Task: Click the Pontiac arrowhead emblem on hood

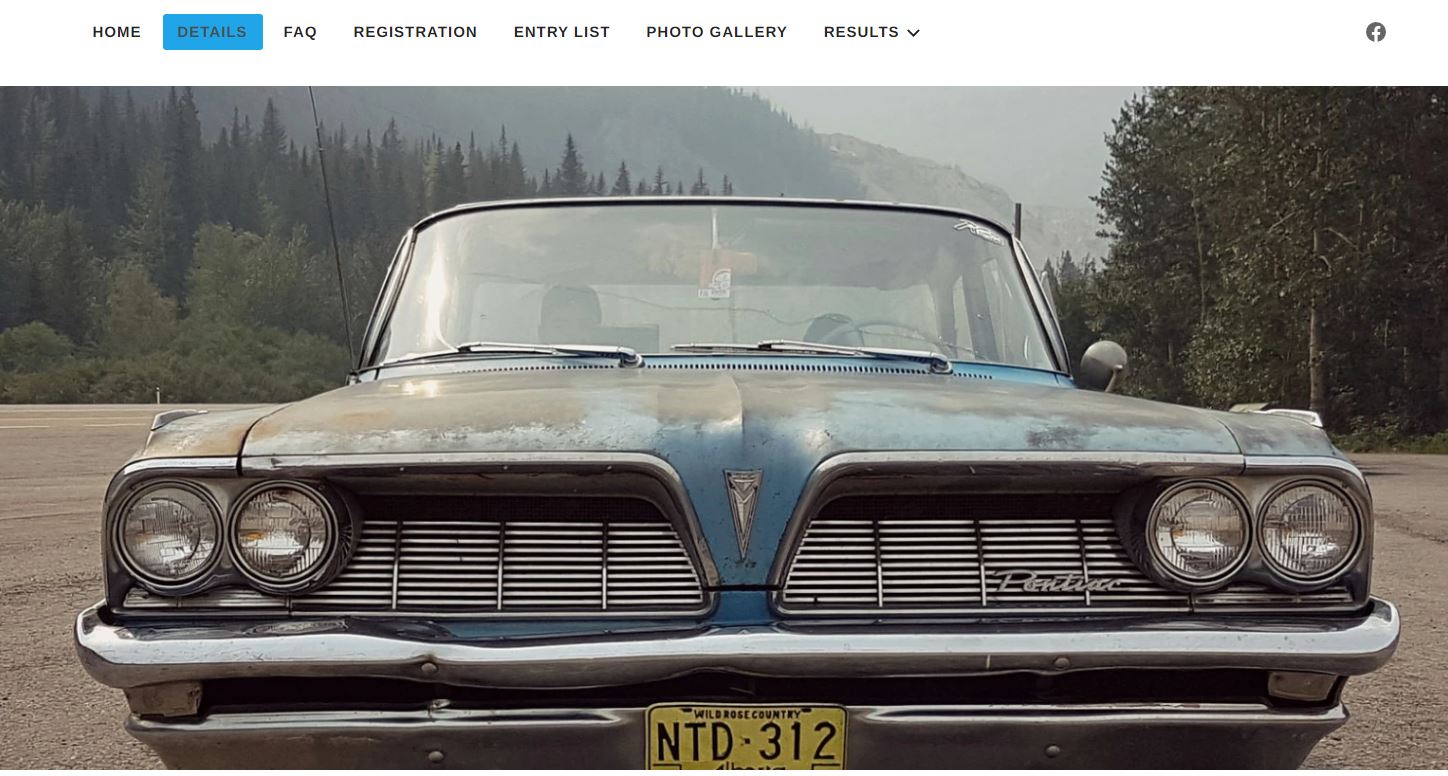Action: pos(743,512)
